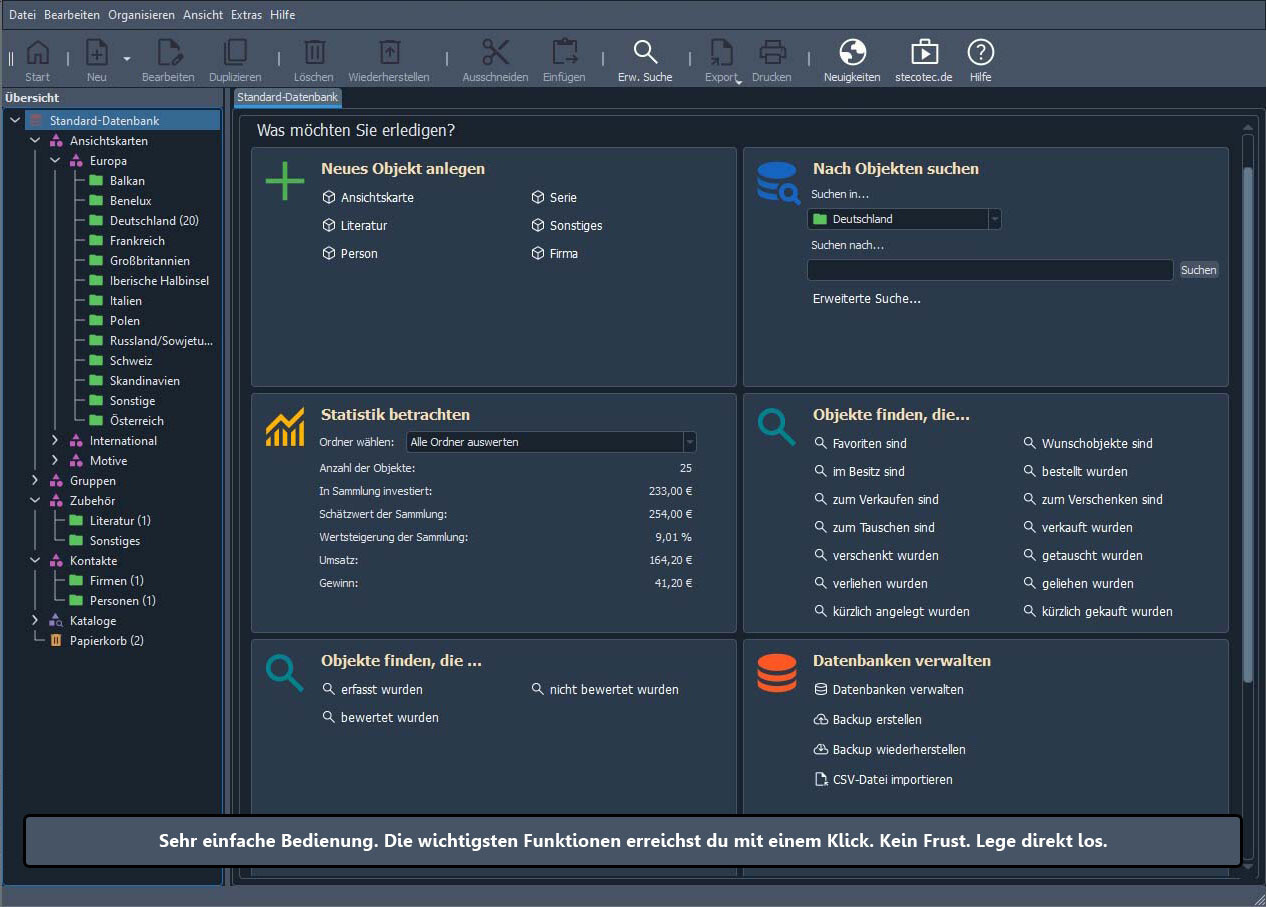Screen dimensions: 1266x907
Task: Collapse the Ansichtskarten tree node
Action: tap(35, 141)
